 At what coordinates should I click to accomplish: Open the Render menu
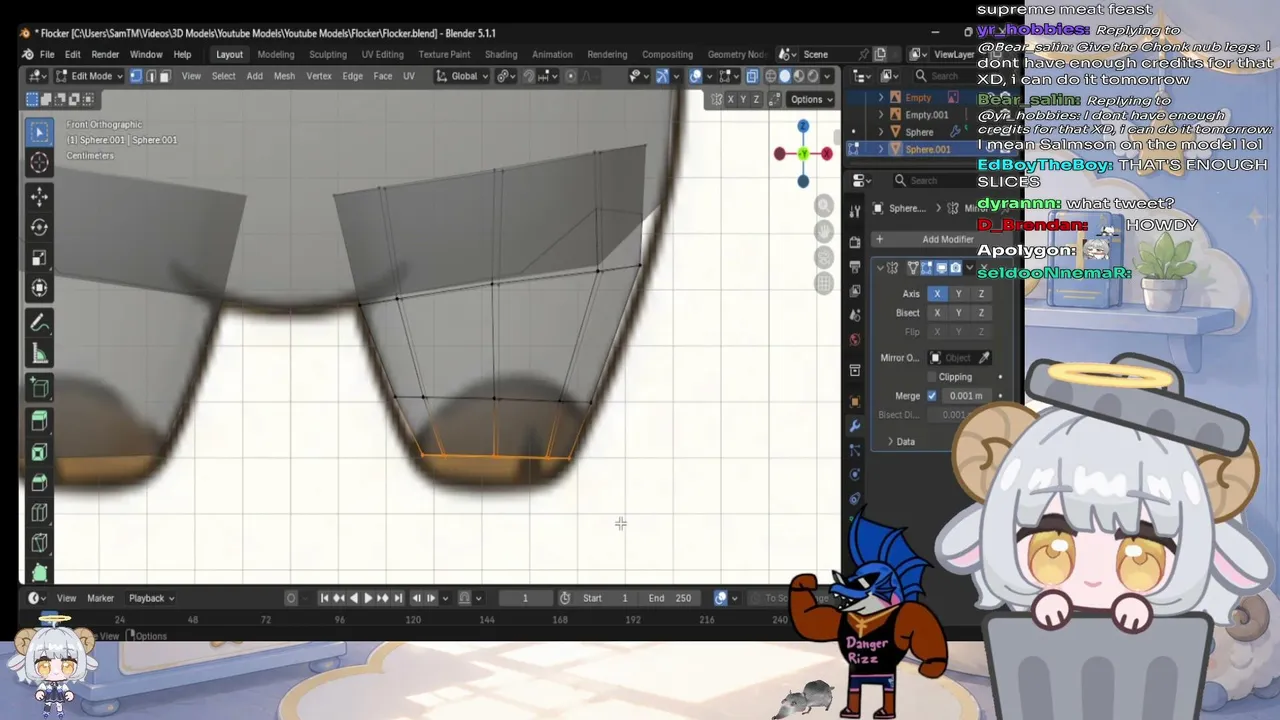point(105,54)
